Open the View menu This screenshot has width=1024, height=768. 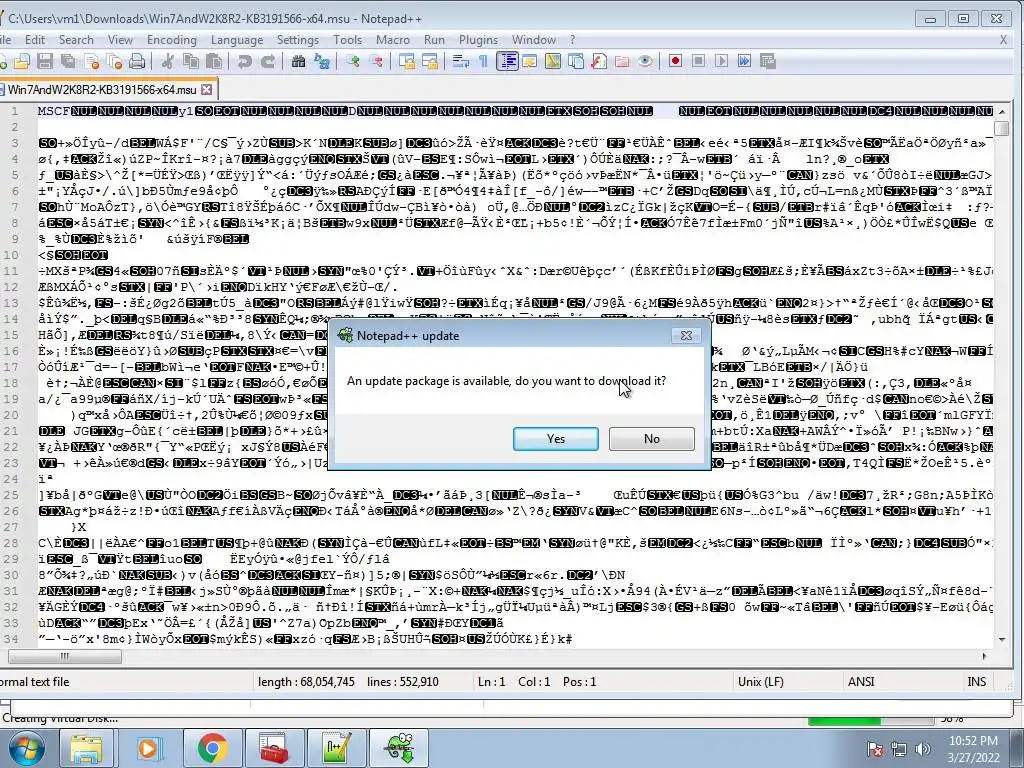(x=120, y=40)
